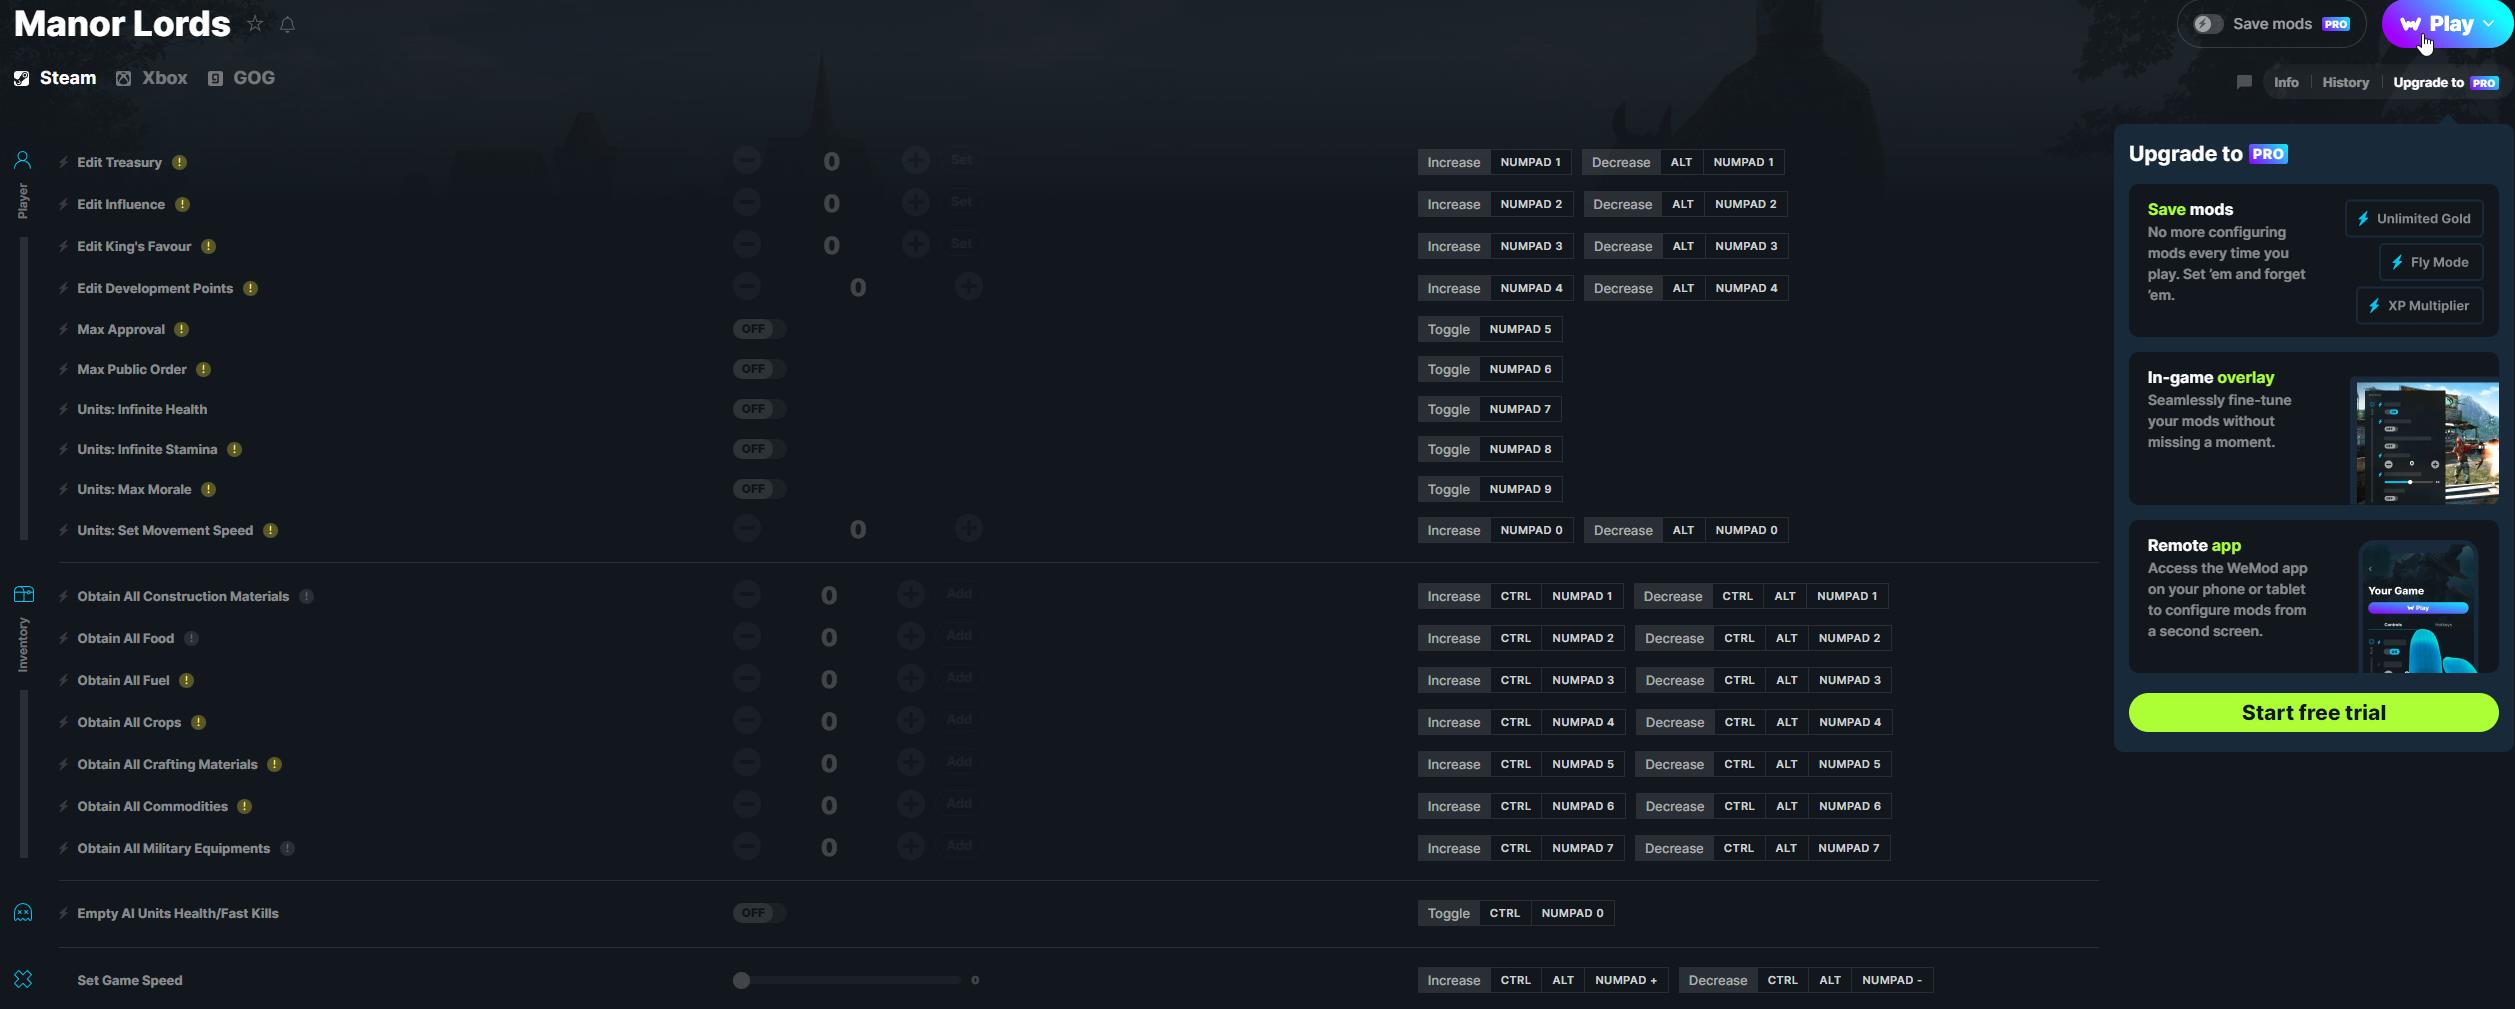Screen dimensions: 2515x1009
Task: Toggle the Save mods switch
Action: click(x=2208, y=24)
